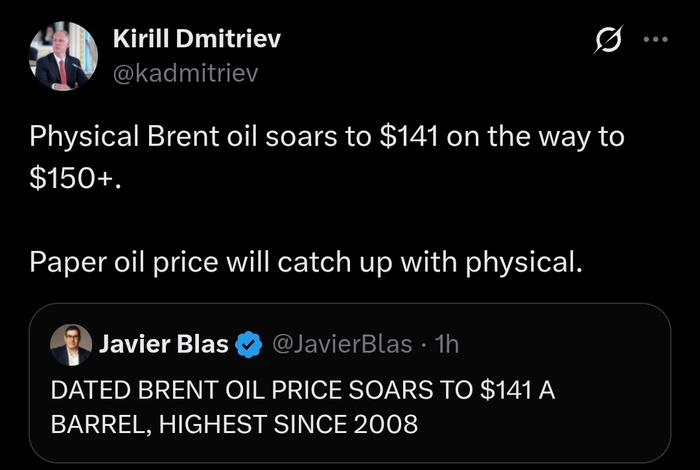Click the @JavierBlas handle

click(x=341, y=345)
